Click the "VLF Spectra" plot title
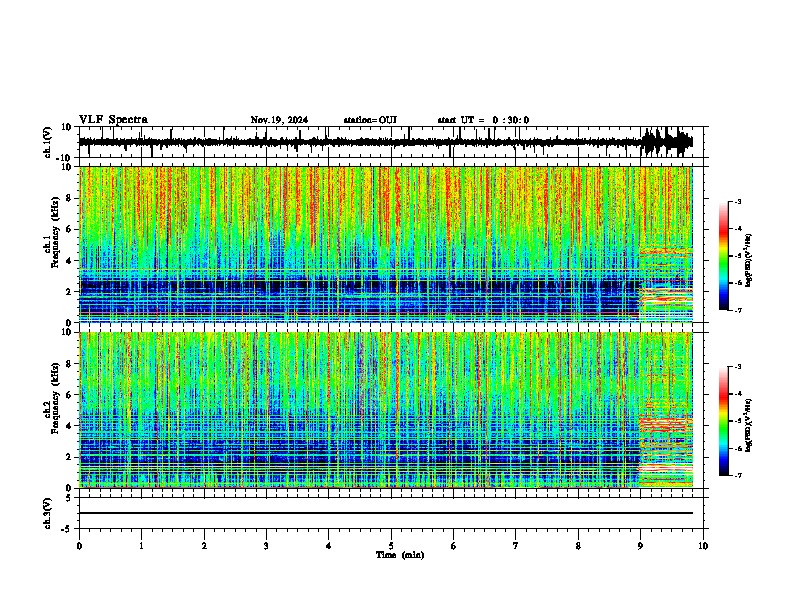 [x=113, y=120]
